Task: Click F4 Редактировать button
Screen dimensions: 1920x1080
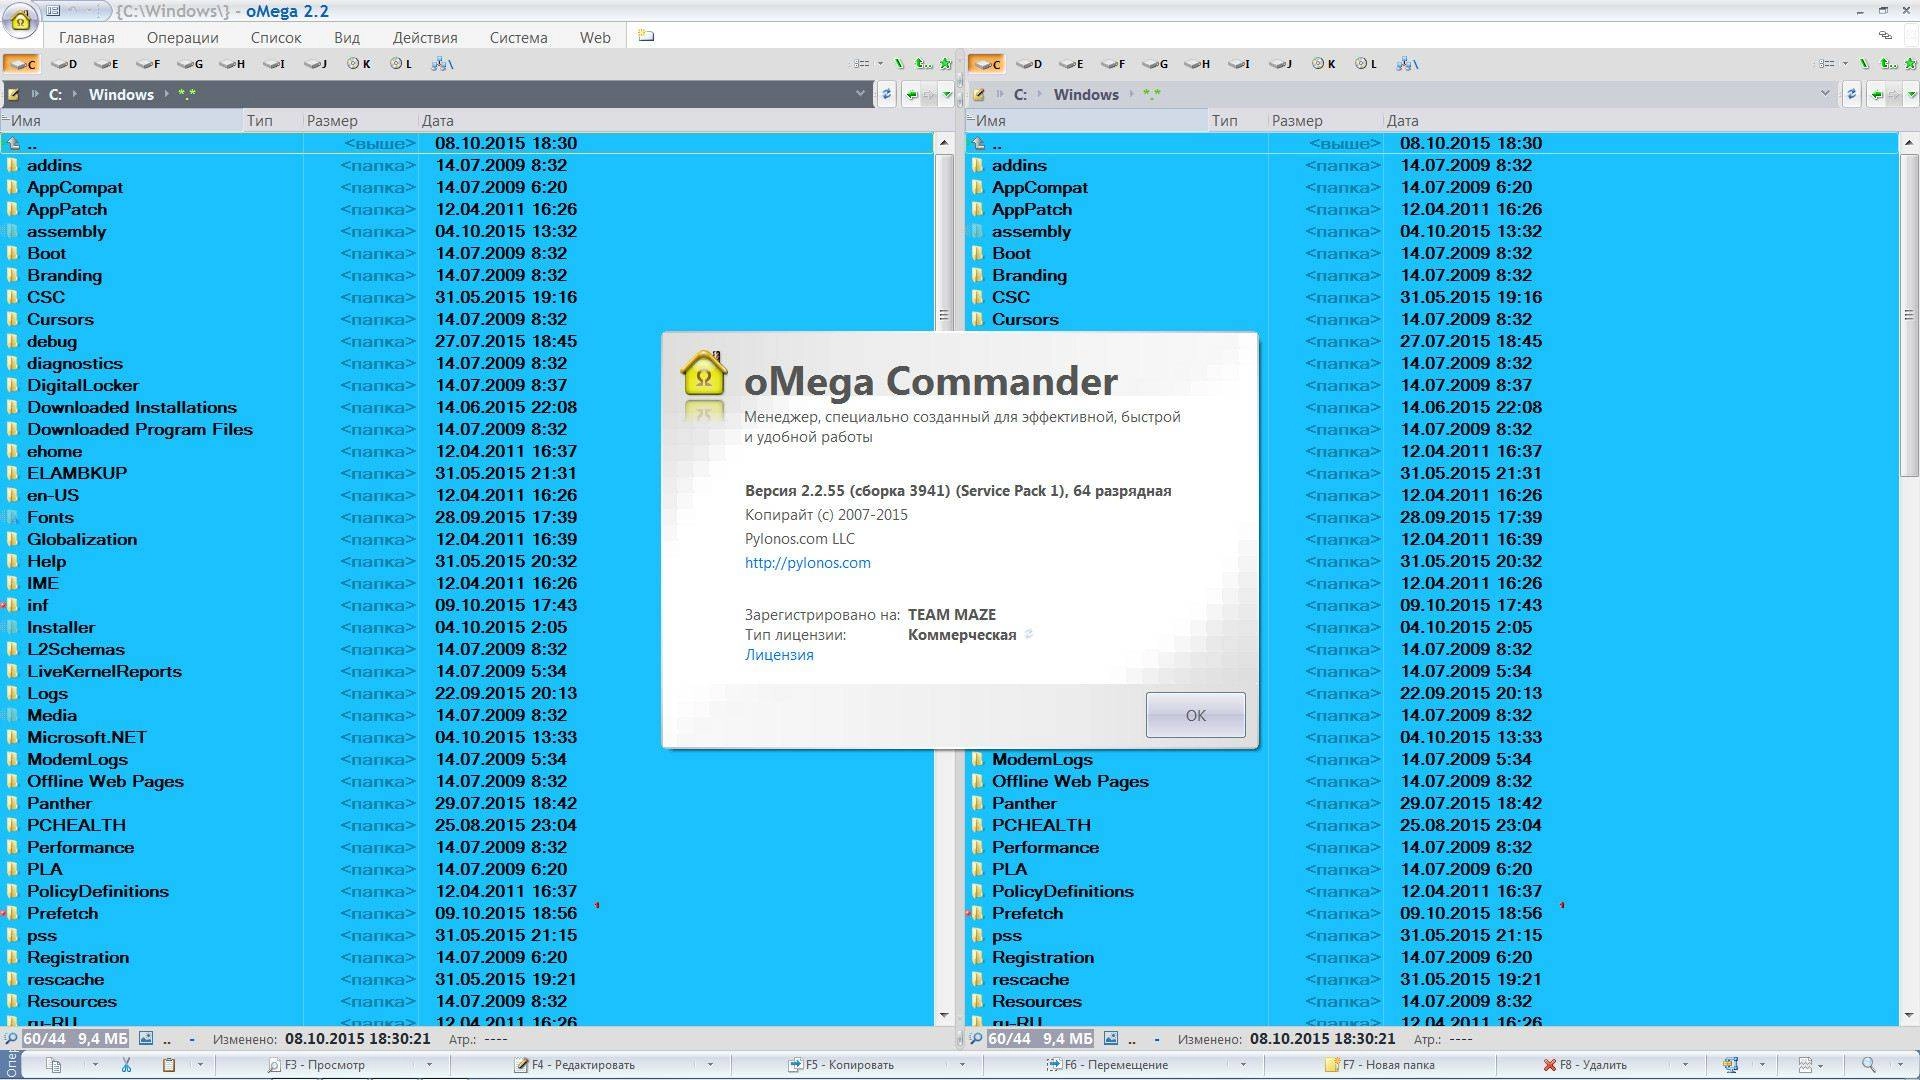Action: [x=575, y=1065]
